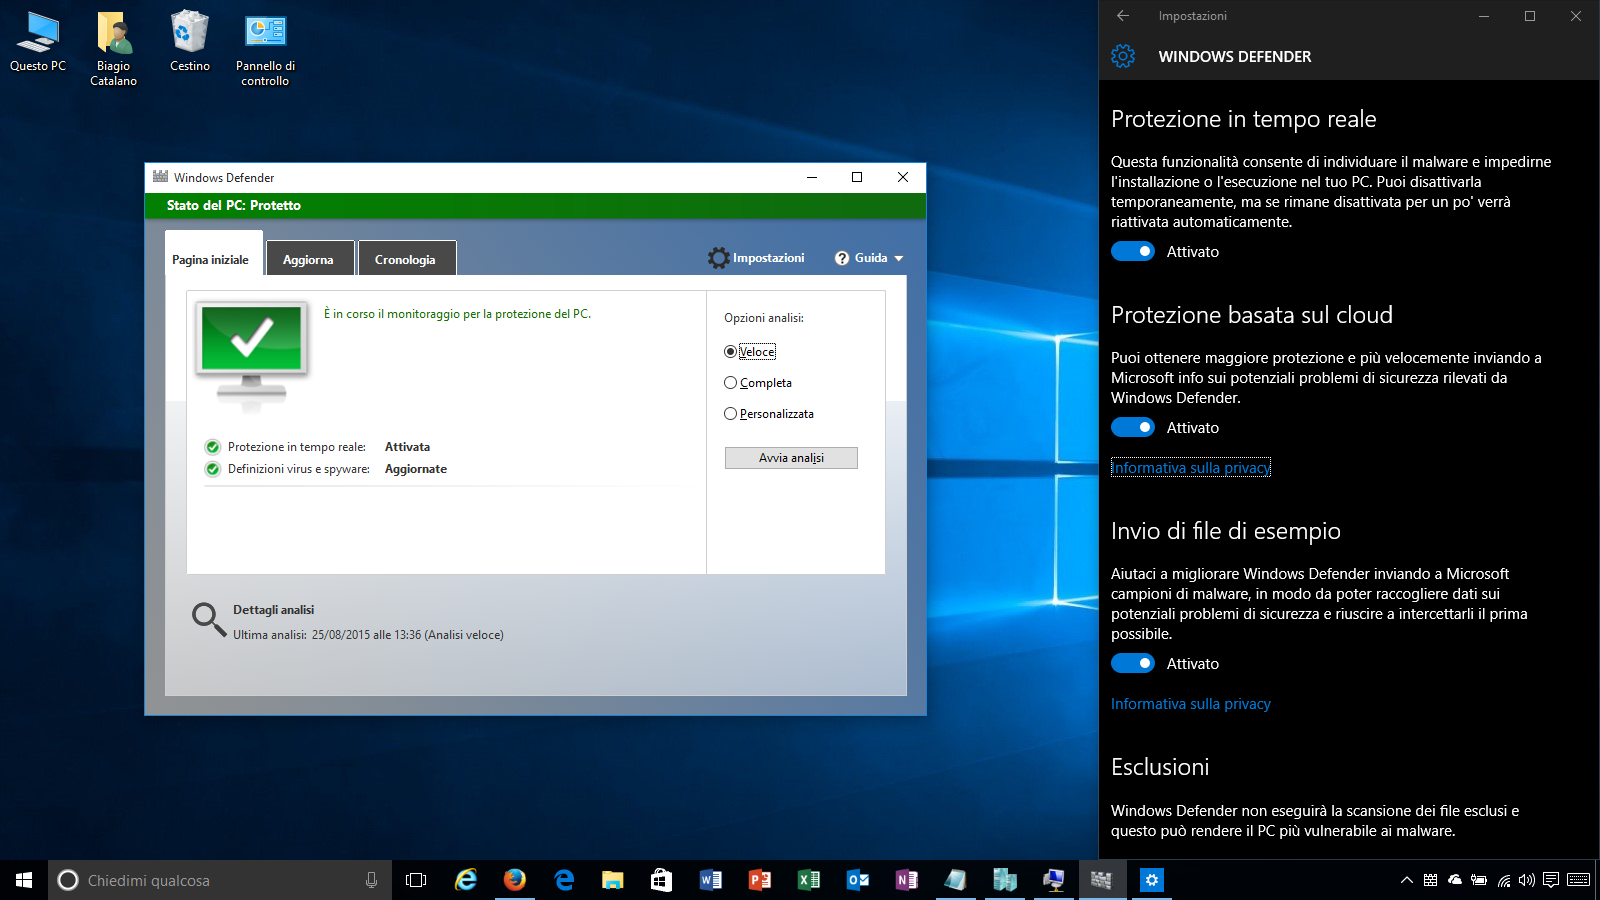Launch Firefox from the taskbar

point(515,880)
